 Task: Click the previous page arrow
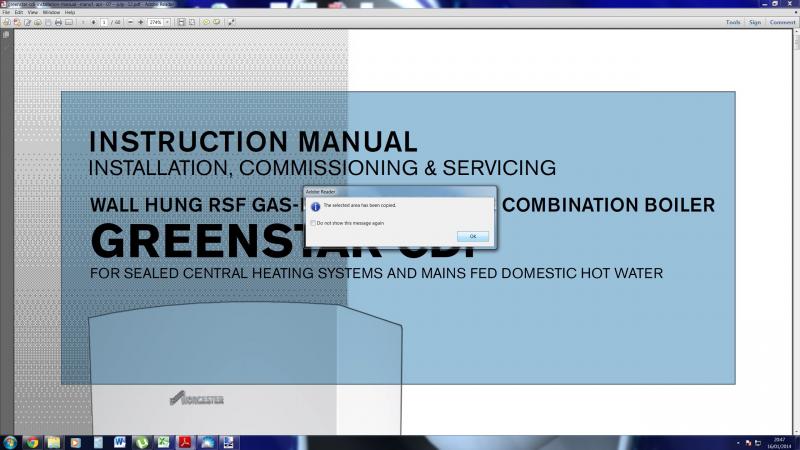coord(82,21)
